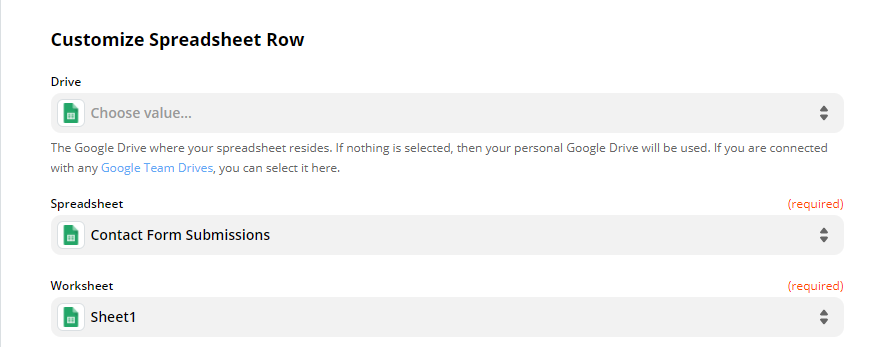
Task: Click the Spreadsheet field label
Action: (x=87, y=203)
